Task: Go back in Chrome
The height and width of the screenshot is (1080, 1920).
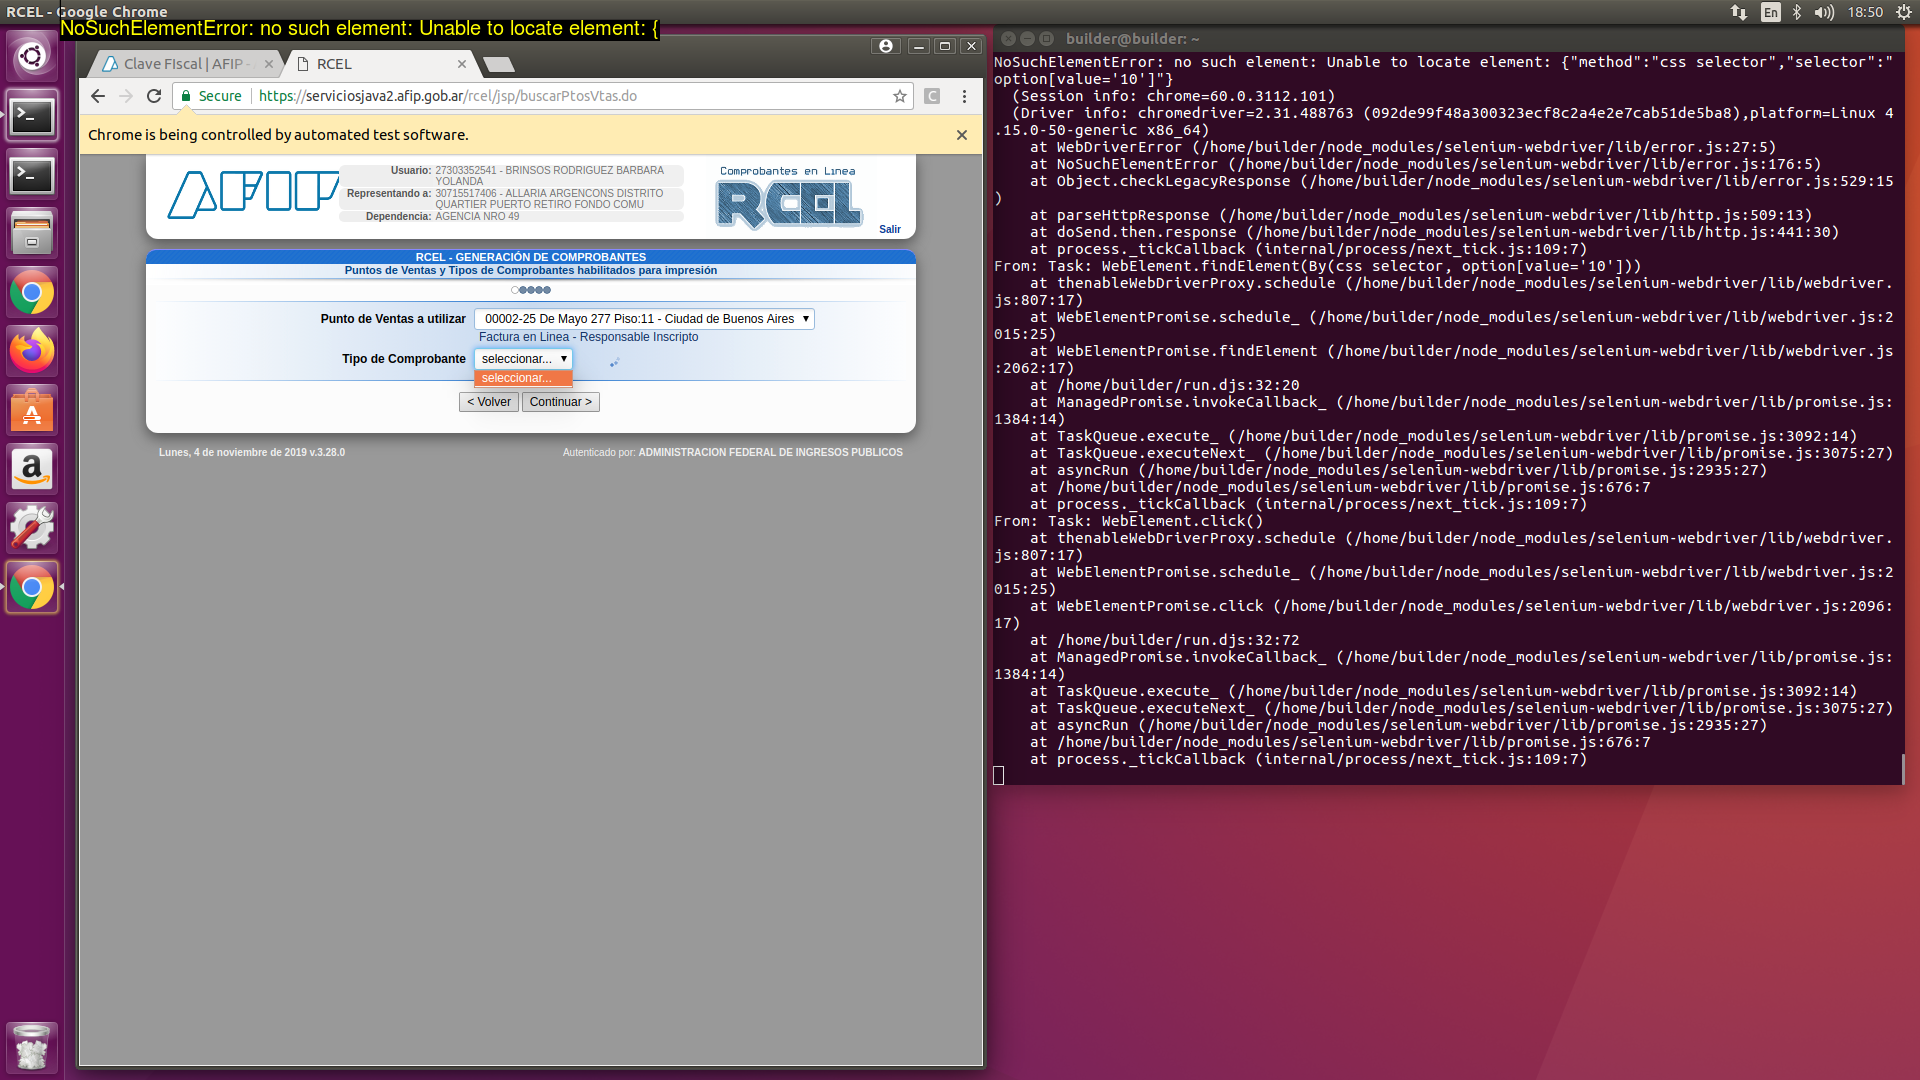Action: (97, 96)
